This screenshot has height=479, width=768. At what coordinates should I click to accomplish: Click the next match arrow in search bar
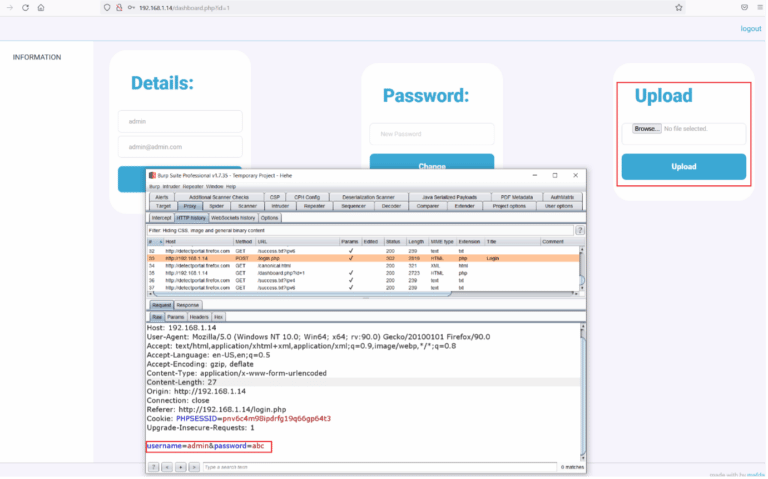coord(193,467)
